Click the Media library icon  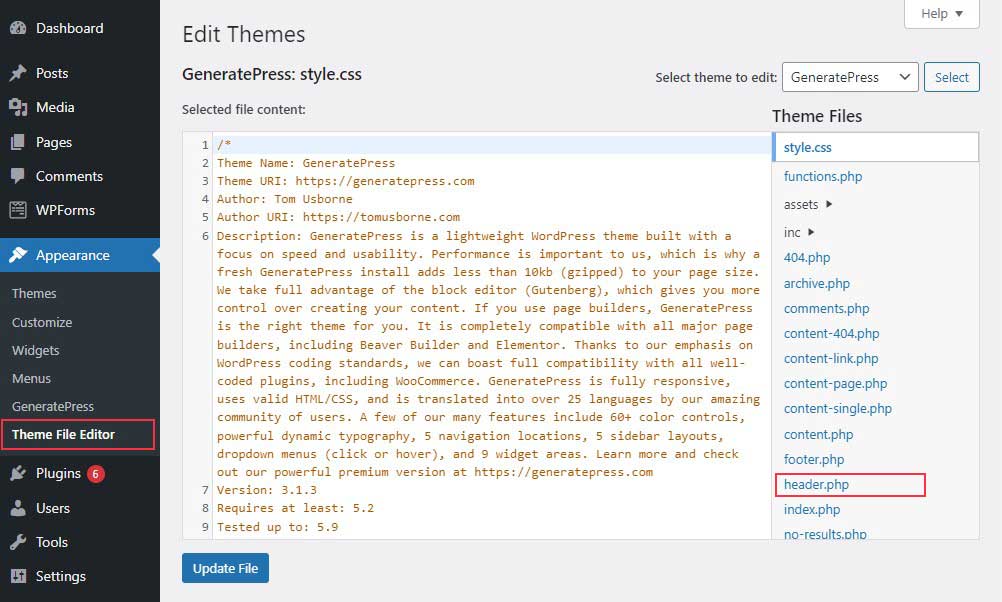18,107
